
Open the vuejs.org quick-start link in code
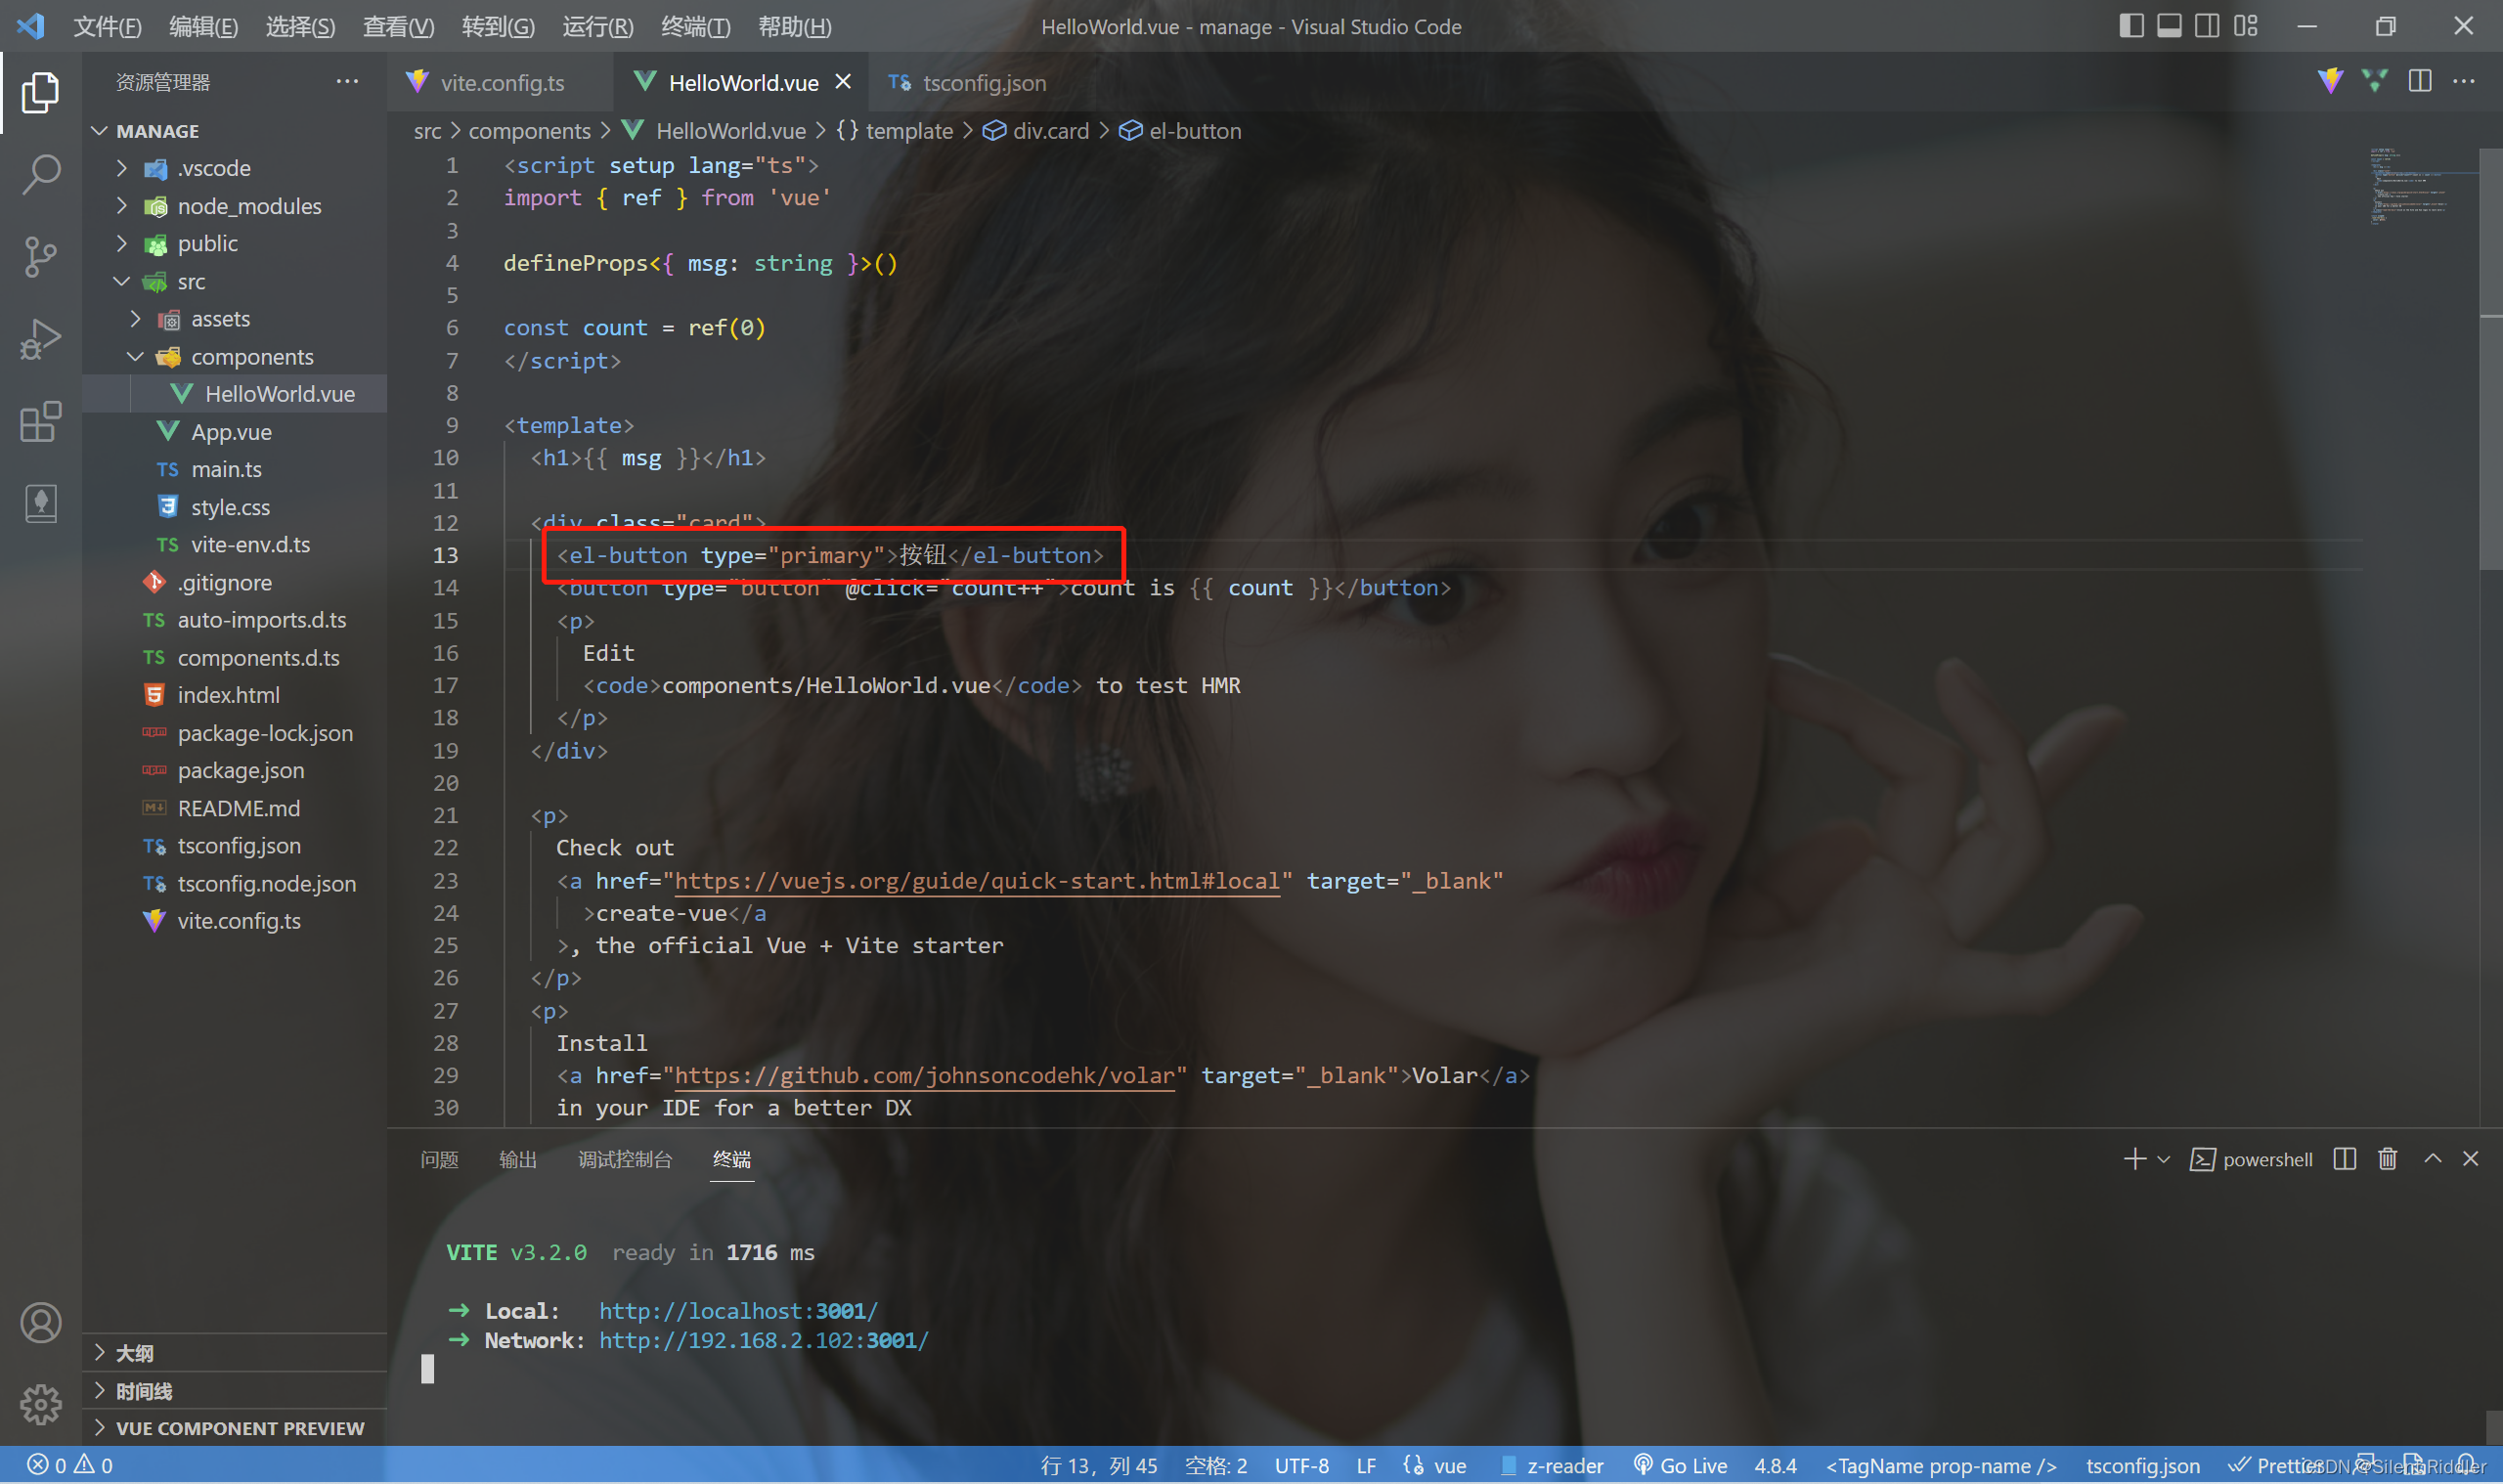(977, 881)
